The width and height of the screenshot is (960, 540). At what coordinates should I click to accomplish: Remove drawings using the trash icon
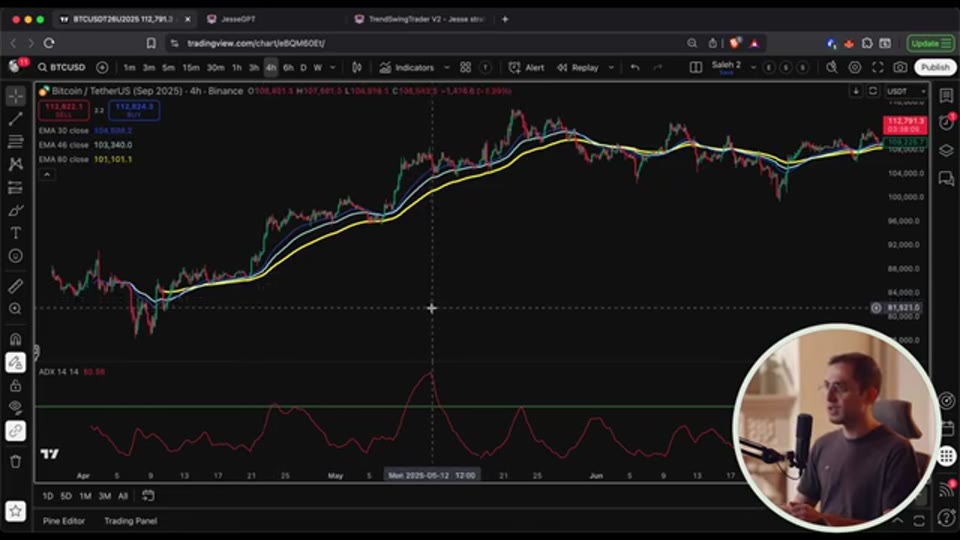pos(15,461)
